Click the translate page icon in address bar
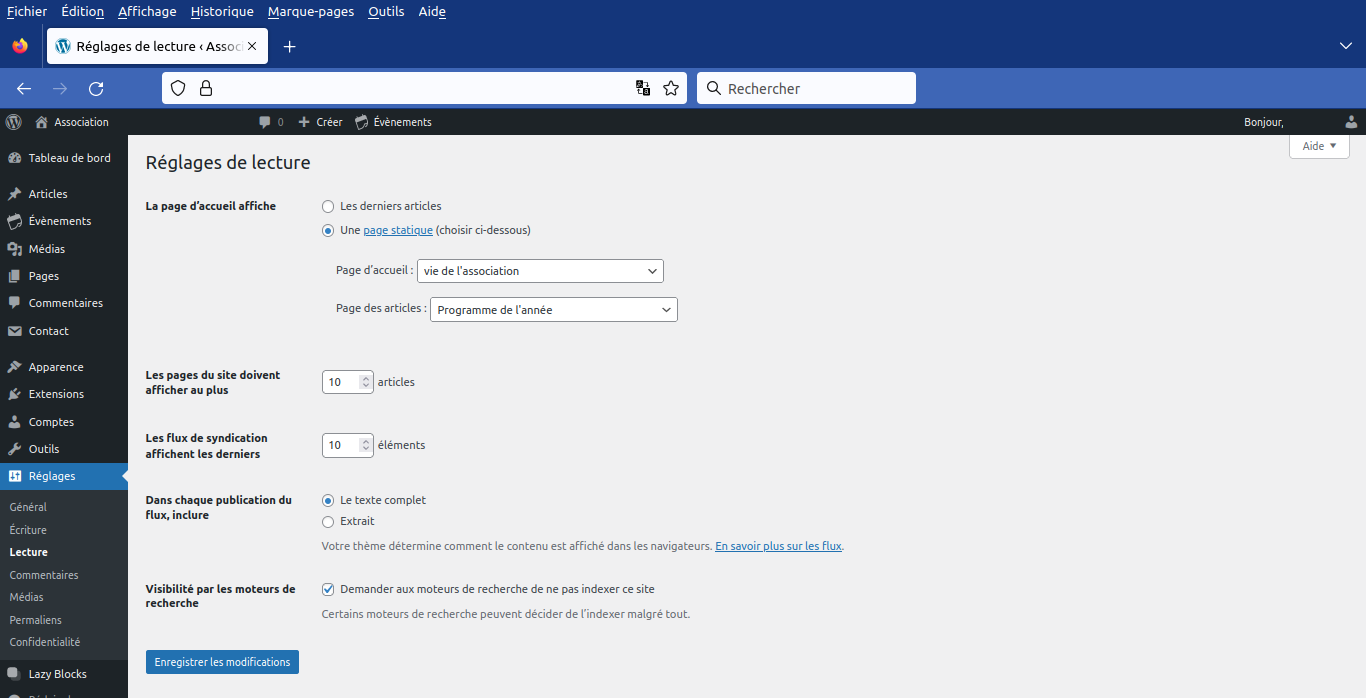 pos(643,88)
